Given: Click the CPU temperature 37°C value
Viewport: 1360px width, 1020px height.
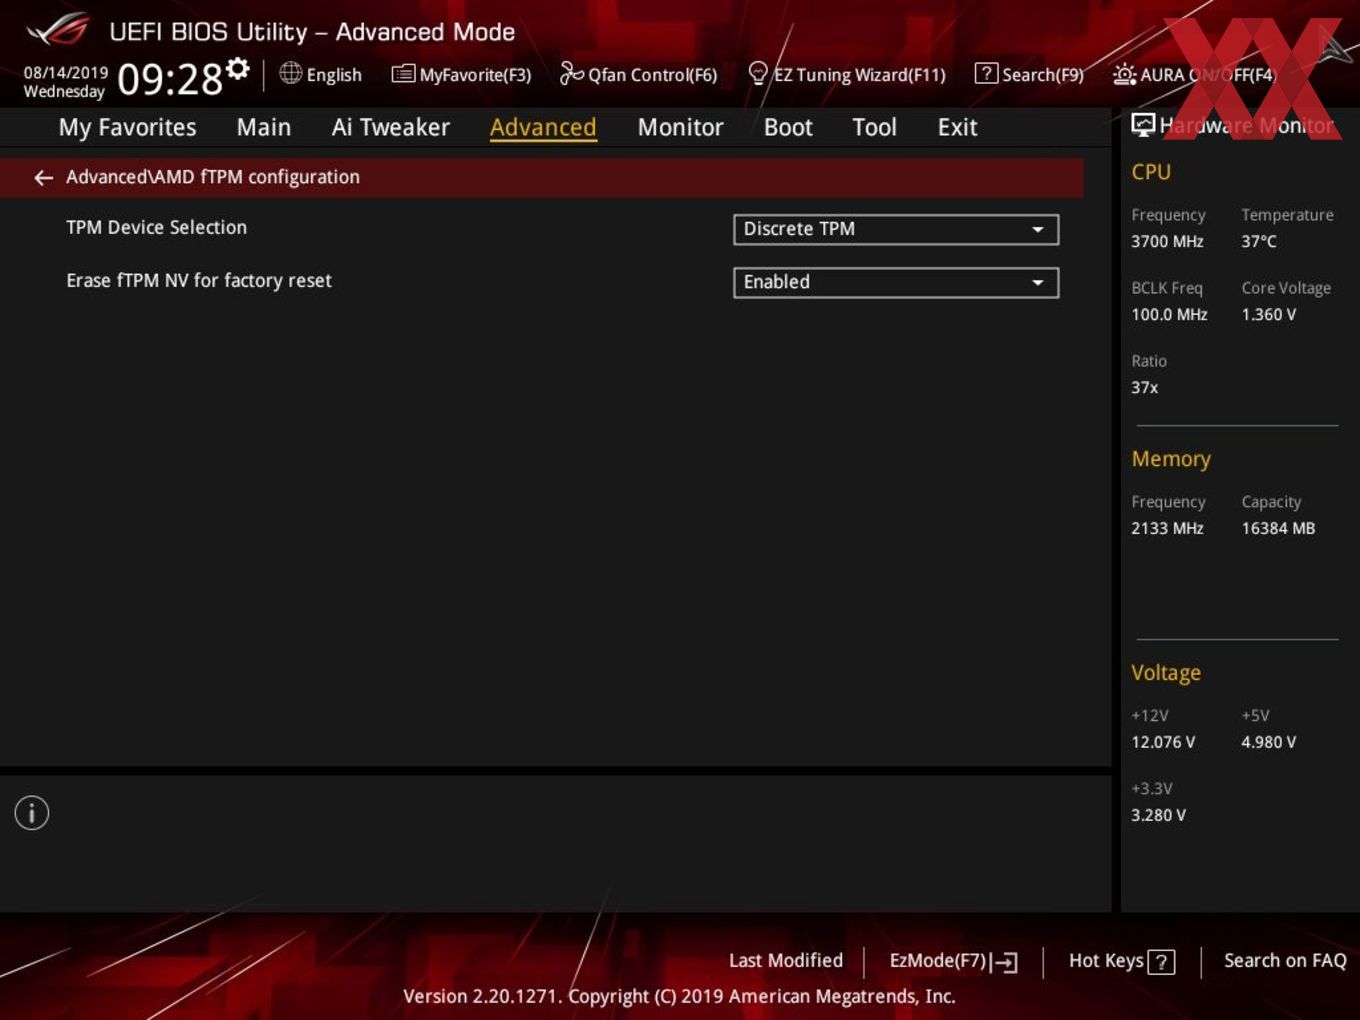Looking at the screenshot, I should pos(1259,242).
